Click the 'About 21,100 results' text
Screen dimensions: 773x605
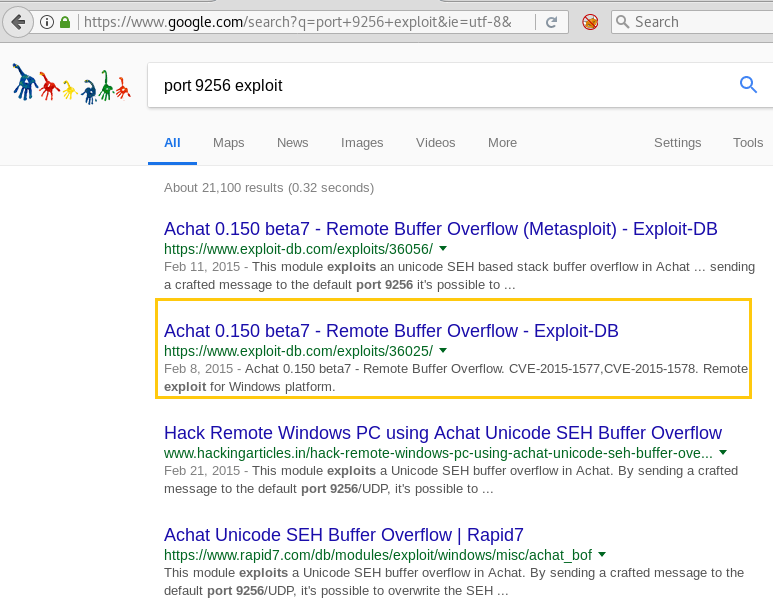269,188
